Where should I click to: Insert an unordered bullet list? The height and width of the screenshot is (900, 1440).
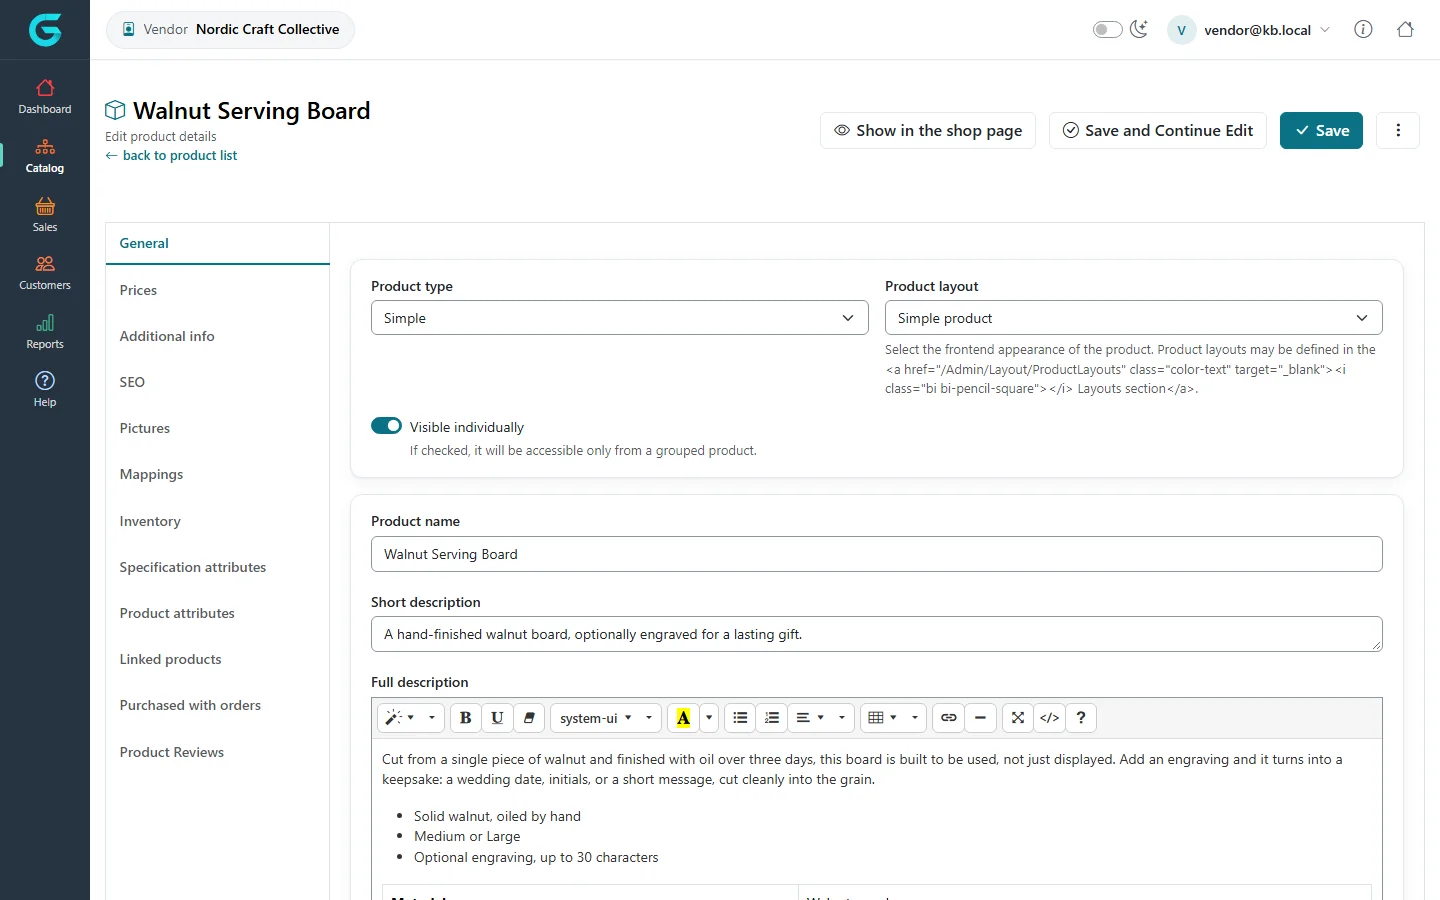point(740,718)
